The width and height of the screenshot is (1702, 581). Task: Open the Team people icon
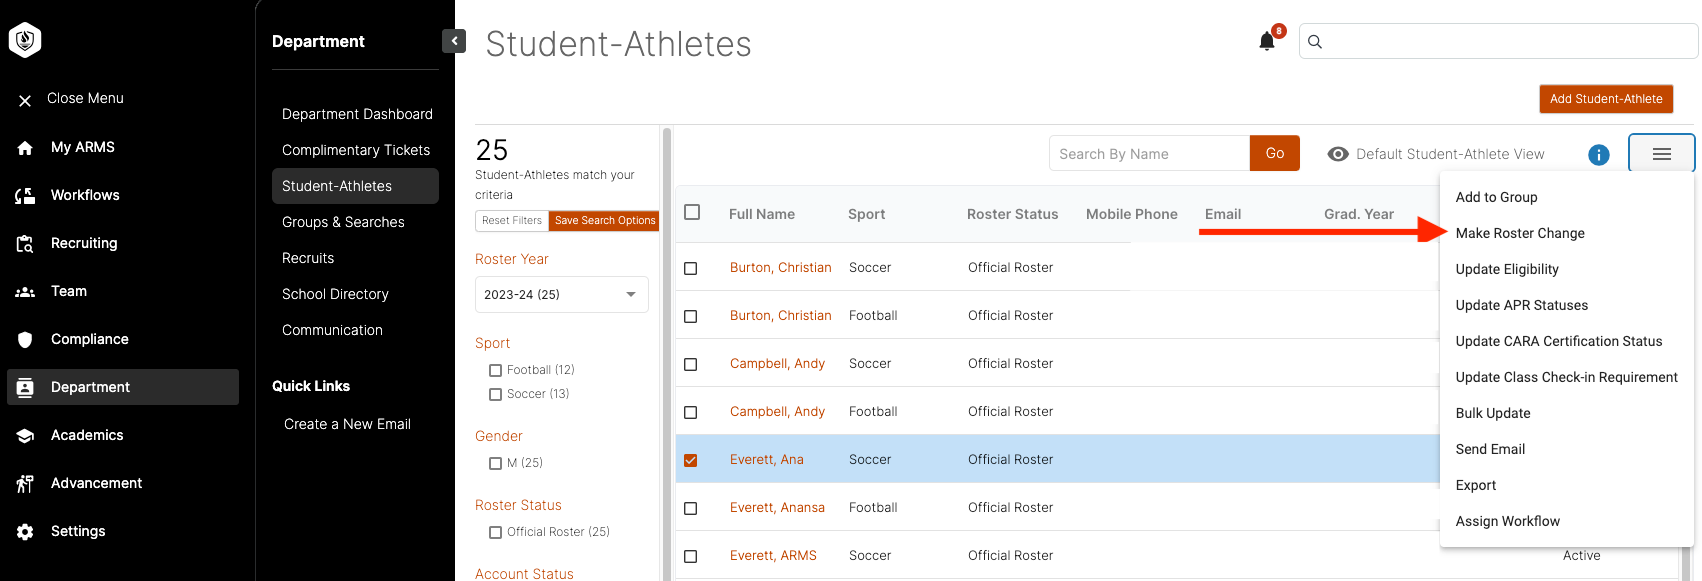(x=25, y=292)
